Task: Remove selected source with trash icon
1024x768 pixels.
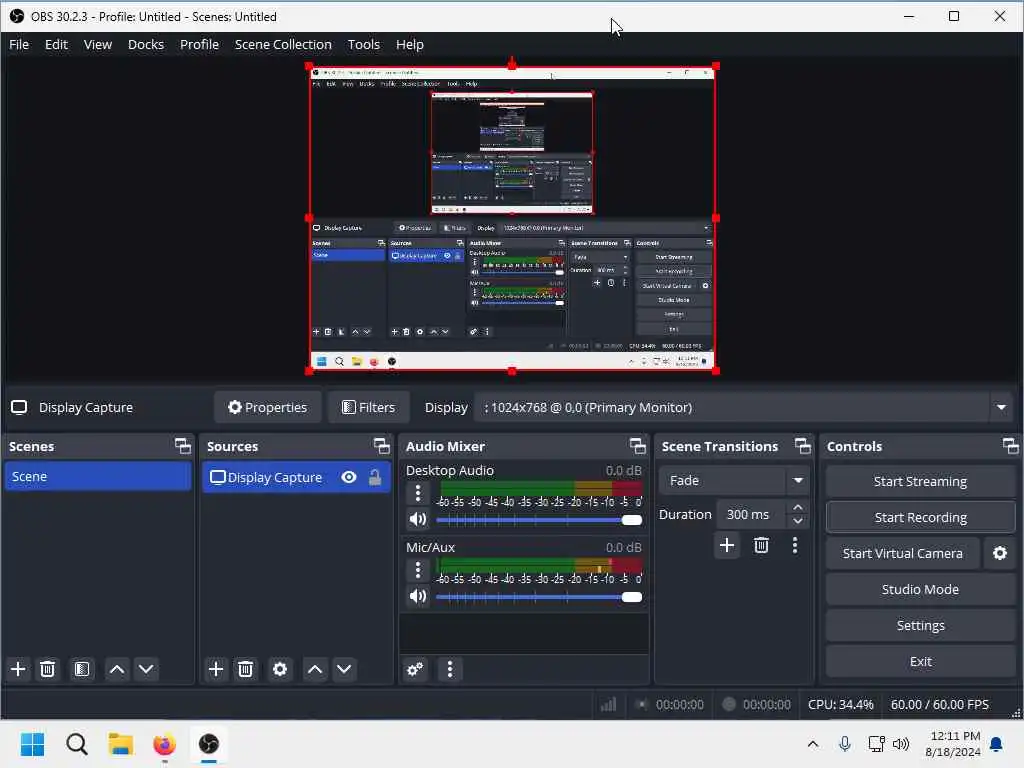Action: coord(246,669)
